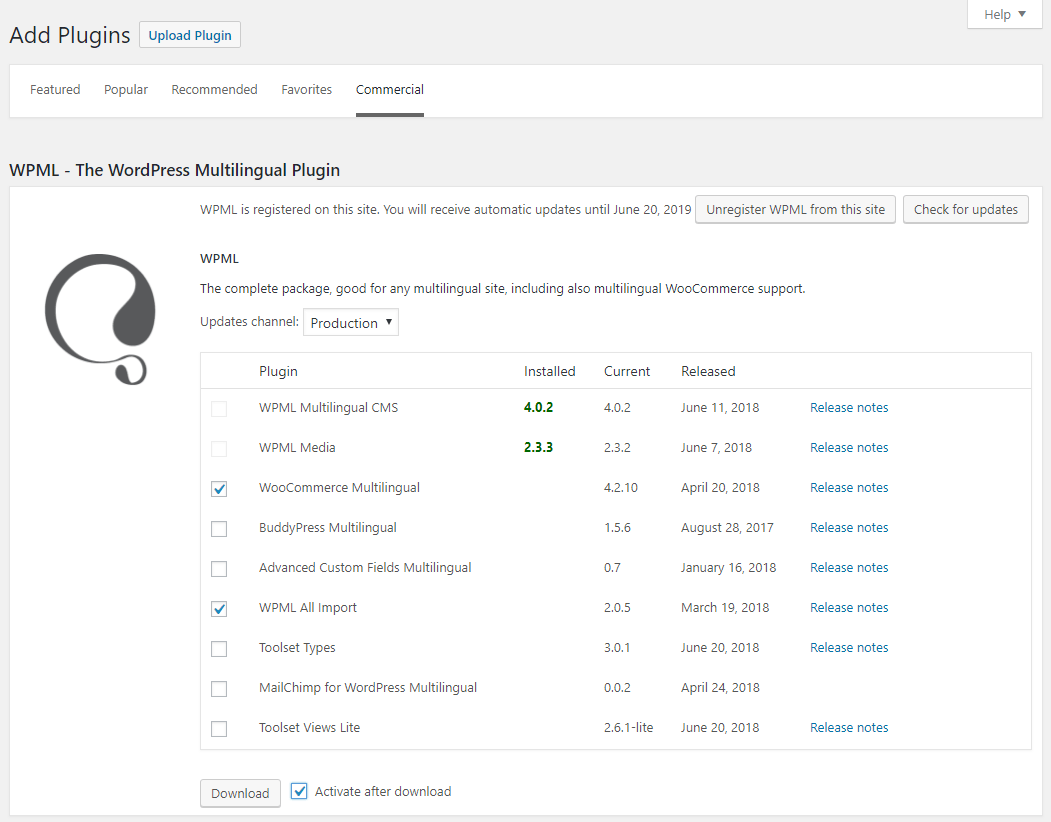Switch to the Recommended tab

[x=214, y=89]
